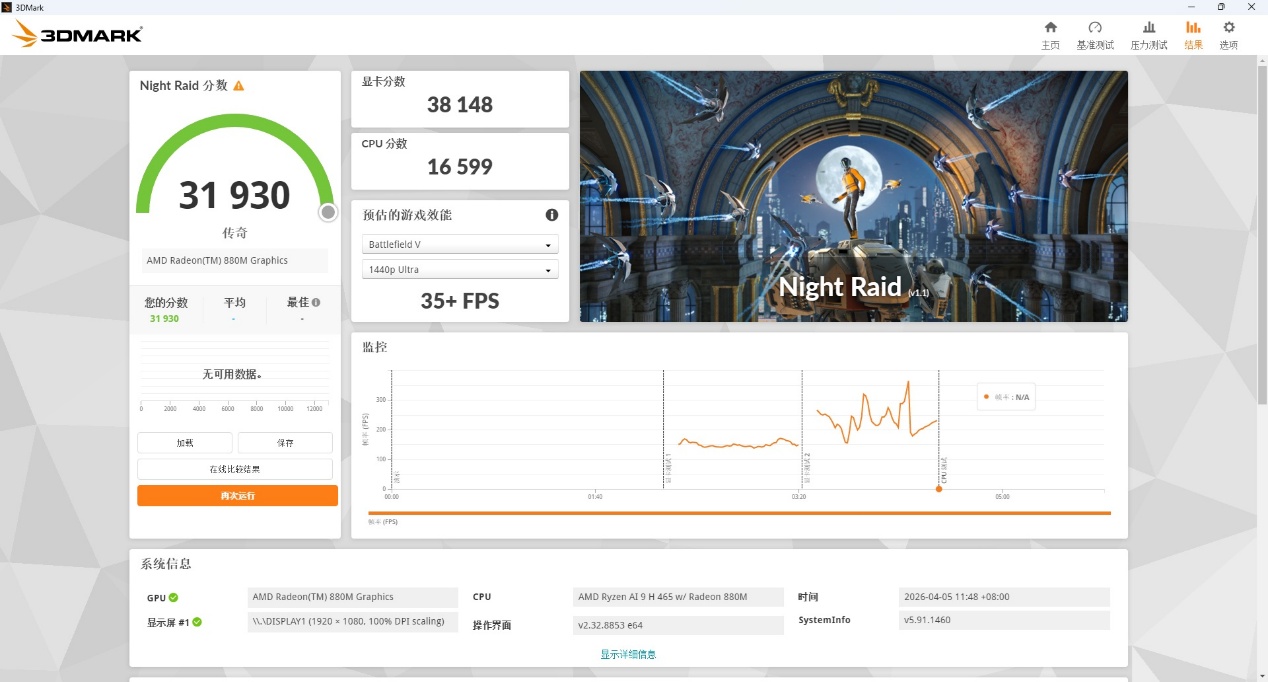Click the 显卡分数 value 38 148

[460, 105]
